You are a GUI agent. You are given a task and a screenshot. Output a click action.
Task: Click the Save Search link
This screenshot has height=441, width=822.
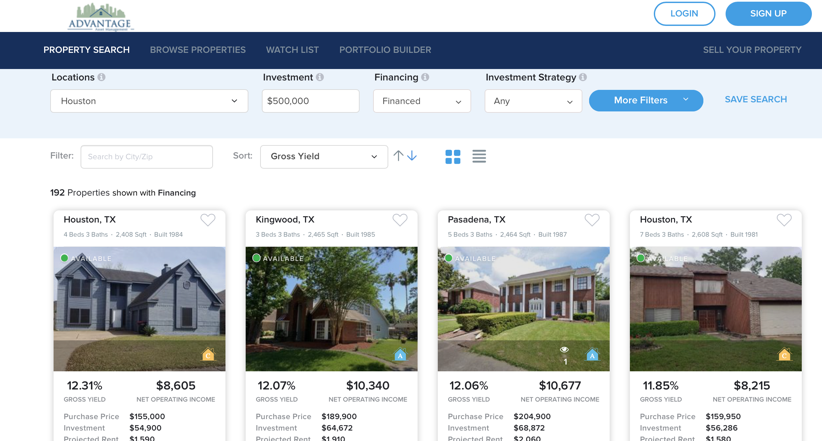[756, 99]
